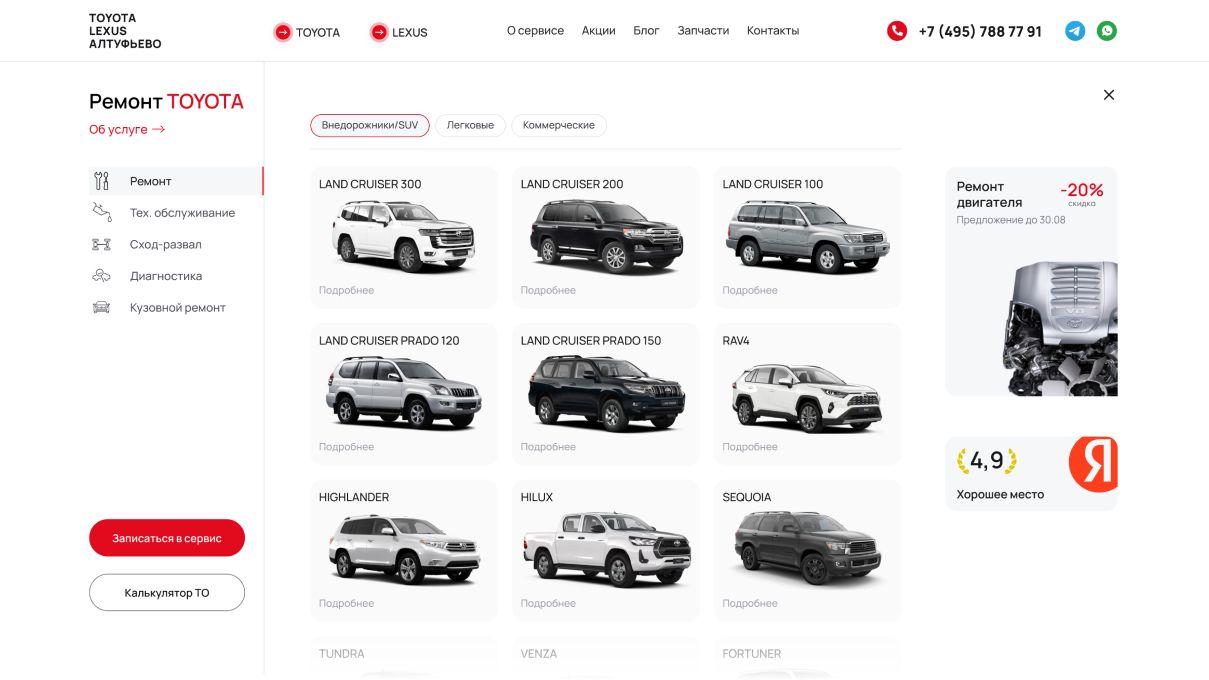Screen dimensions: 1209x680
Task: Click the red phone handset icon in header
Action: 895,31
